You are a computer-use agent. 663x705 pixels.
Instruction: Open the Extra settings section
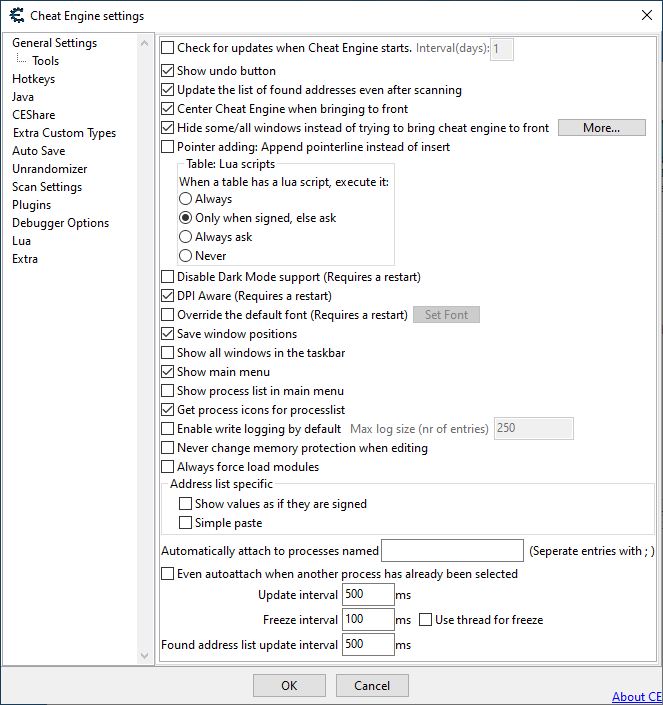(x=25, y=259)
